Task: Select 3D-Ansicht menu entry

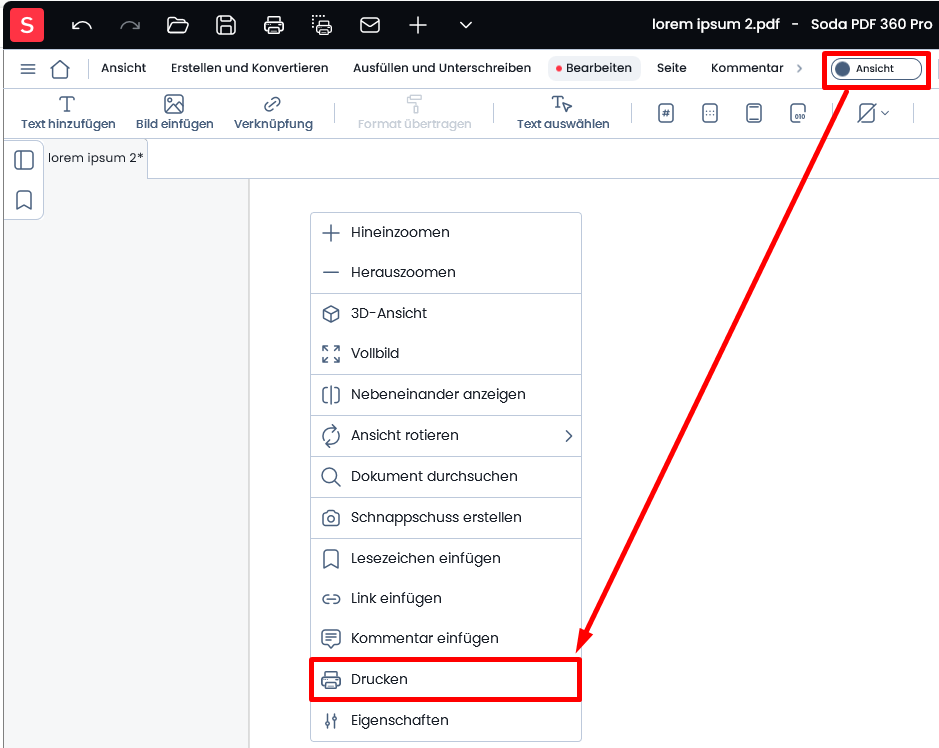Action: [446, 313]
